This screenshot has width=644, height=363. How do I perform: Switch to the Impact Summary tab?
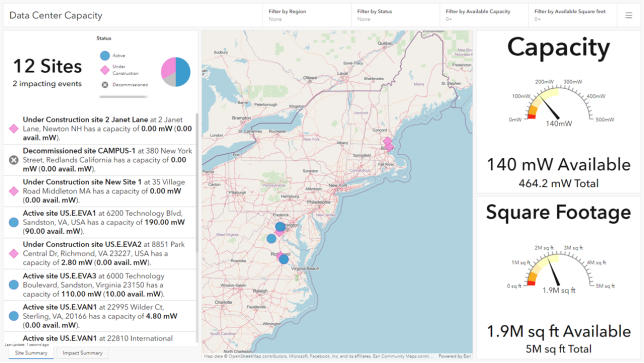82,353
